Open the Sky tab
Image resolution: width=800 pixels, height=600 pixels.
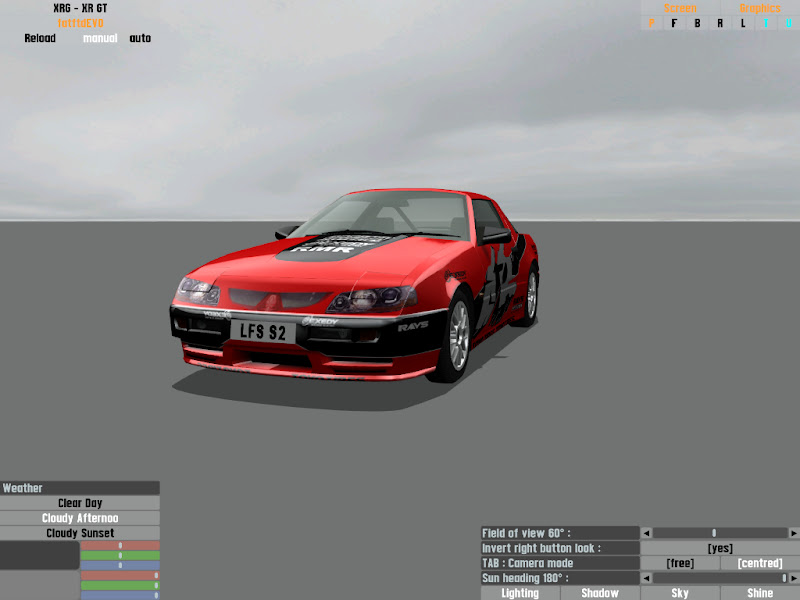pyautogui.click(x=680, y=593)
